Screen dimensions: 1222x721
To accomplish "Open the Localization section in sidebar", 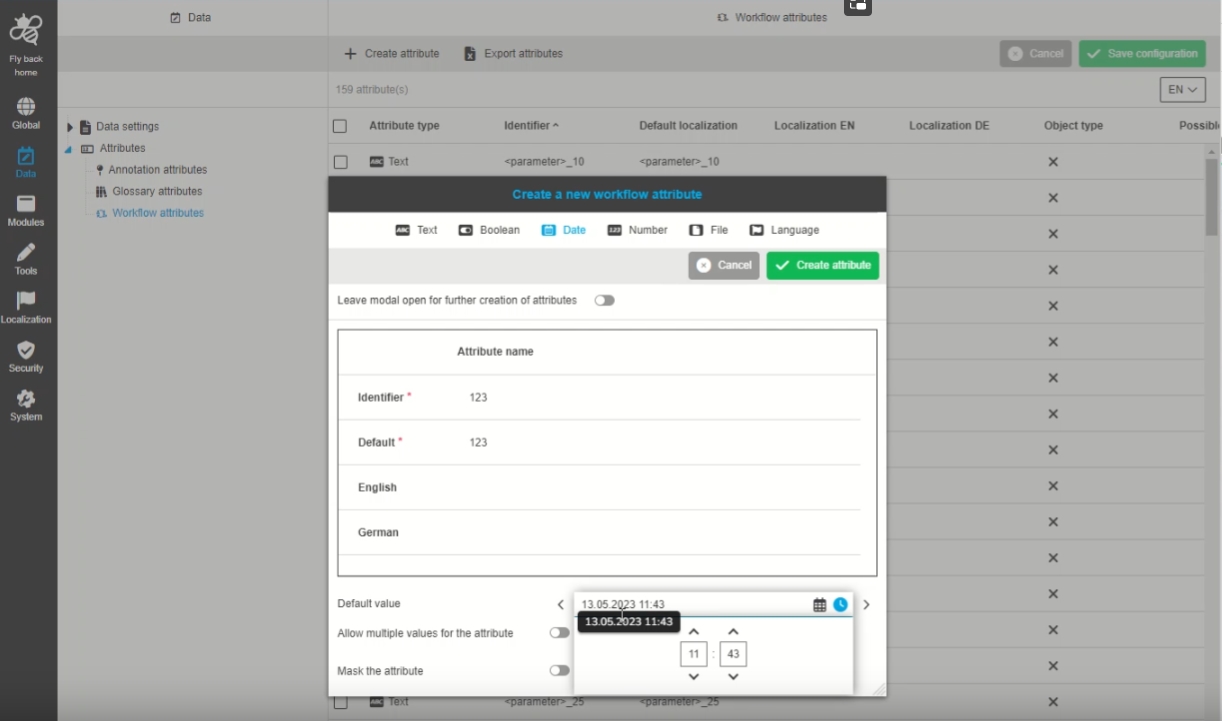I will (x=26, y=307).
